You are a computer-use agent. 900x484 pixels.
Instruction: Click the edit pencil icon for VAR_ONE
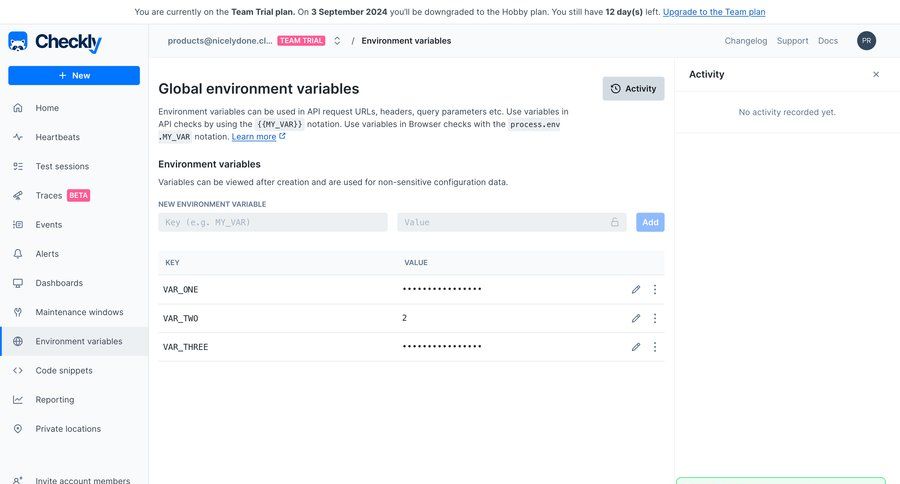(635, 289)
